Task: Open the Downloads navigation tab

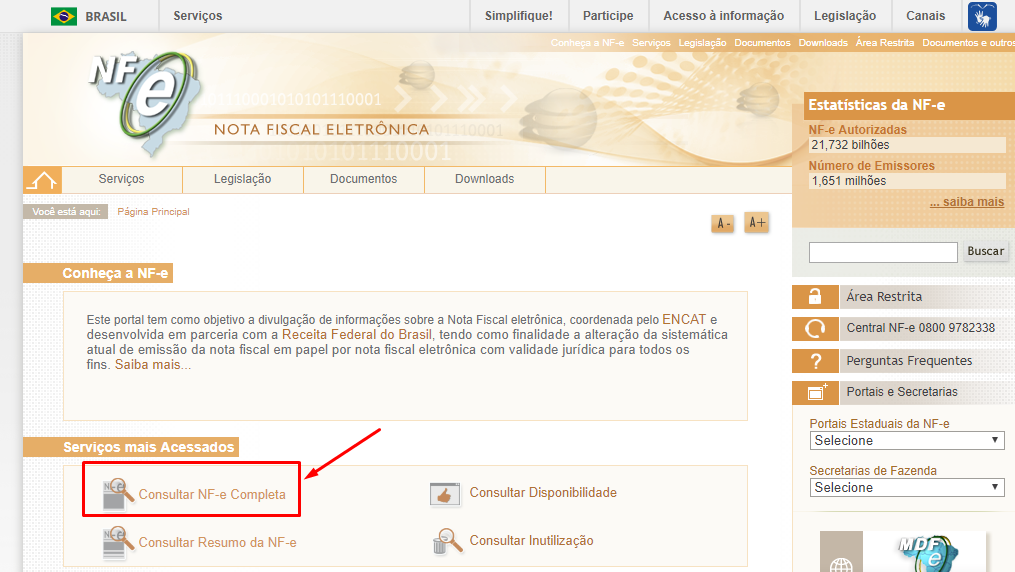Action: pyautogui.click(x=484, y=179)
